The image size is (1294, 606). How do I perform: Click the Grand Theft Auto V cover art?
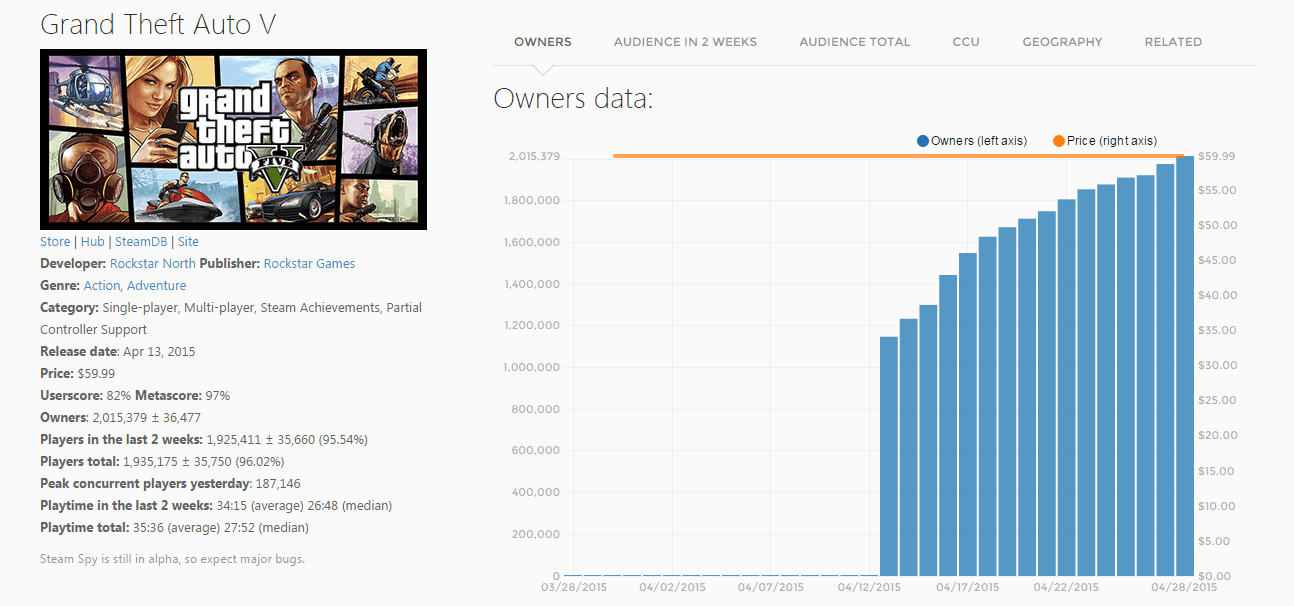pos(233,138)
